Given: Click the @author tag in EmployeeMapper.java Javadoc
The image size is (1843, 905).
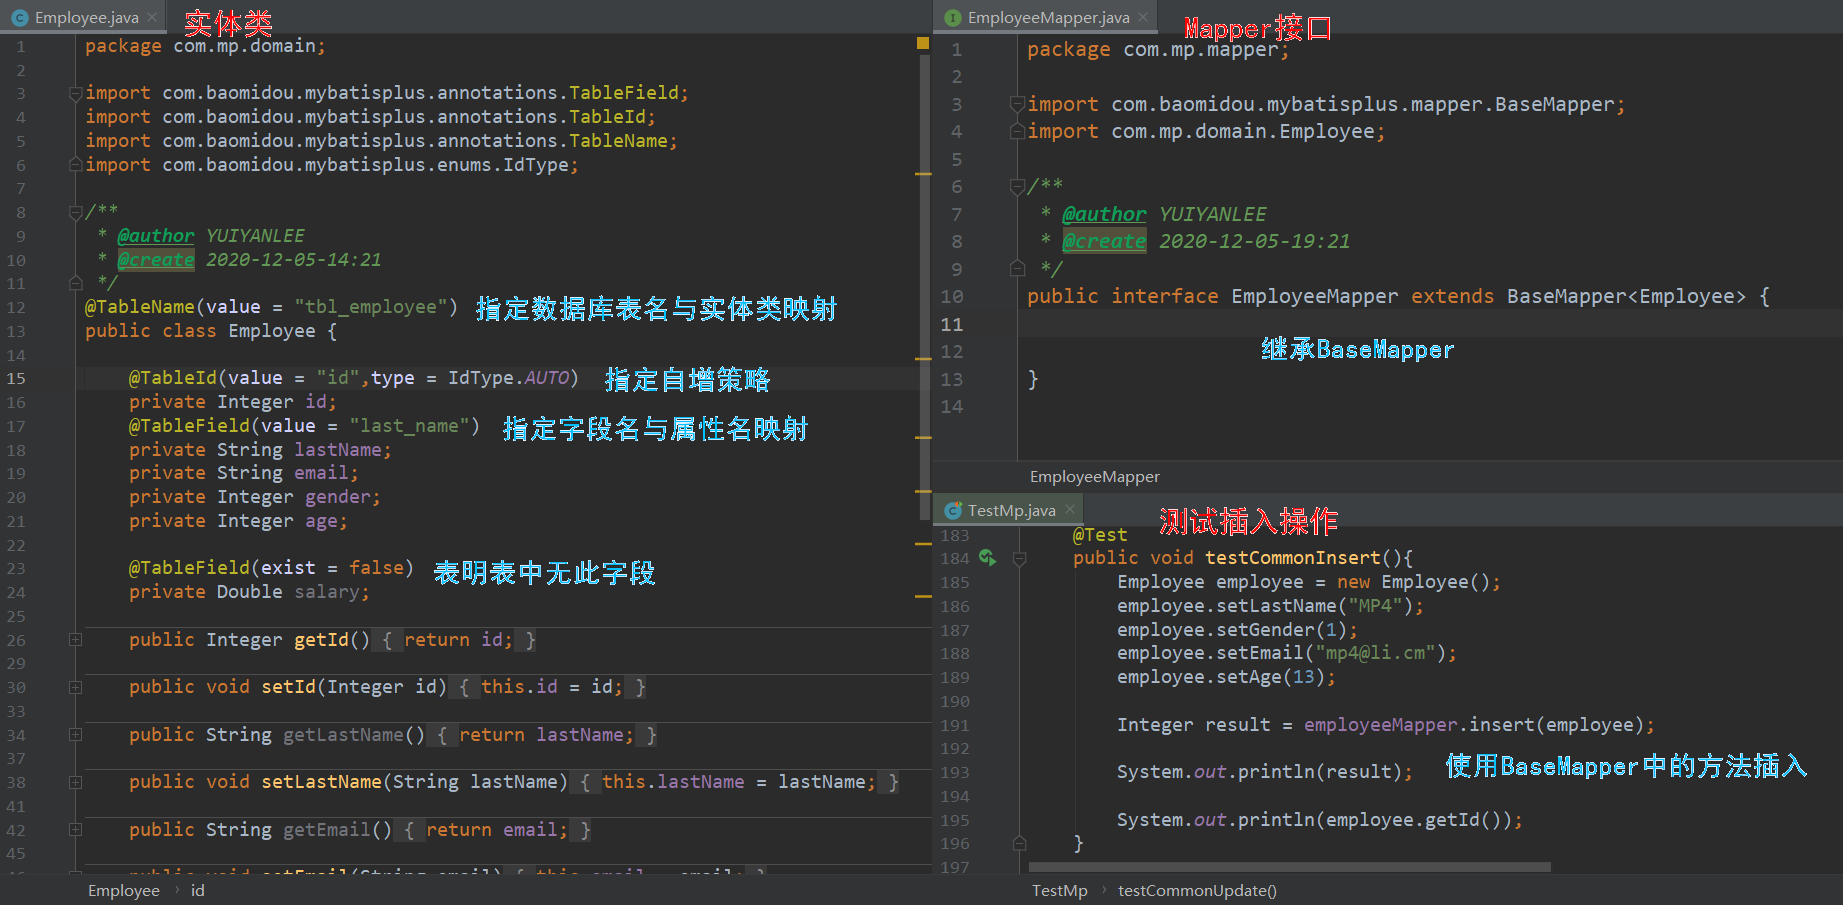Looking at the screenshot, I should (x=1104, y=214).
